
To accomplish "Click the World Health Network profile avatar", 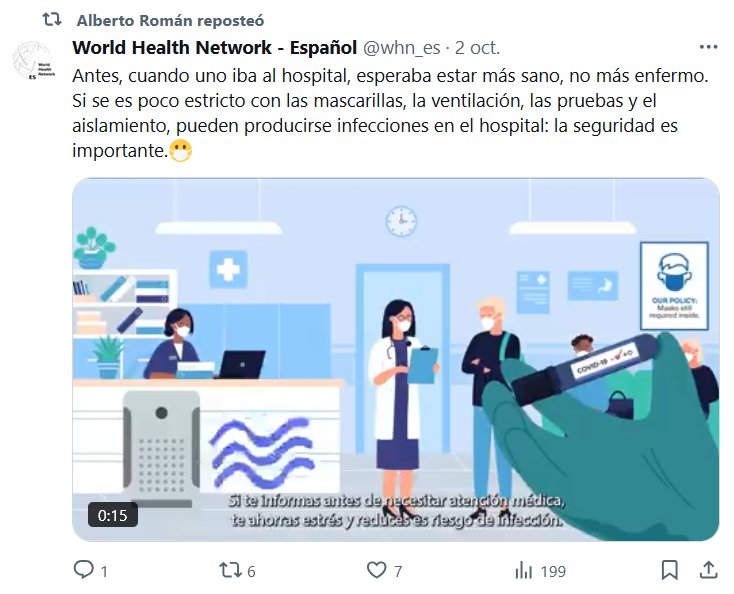I will pyautogui.click(x=33, y=60).
